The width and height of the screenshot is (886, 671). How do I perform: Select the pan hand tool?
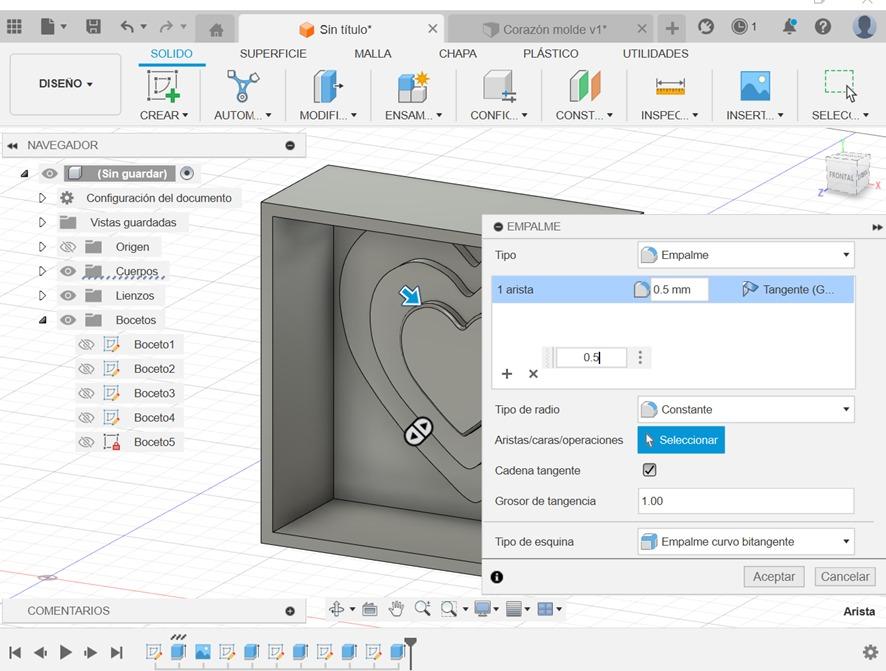396,609
